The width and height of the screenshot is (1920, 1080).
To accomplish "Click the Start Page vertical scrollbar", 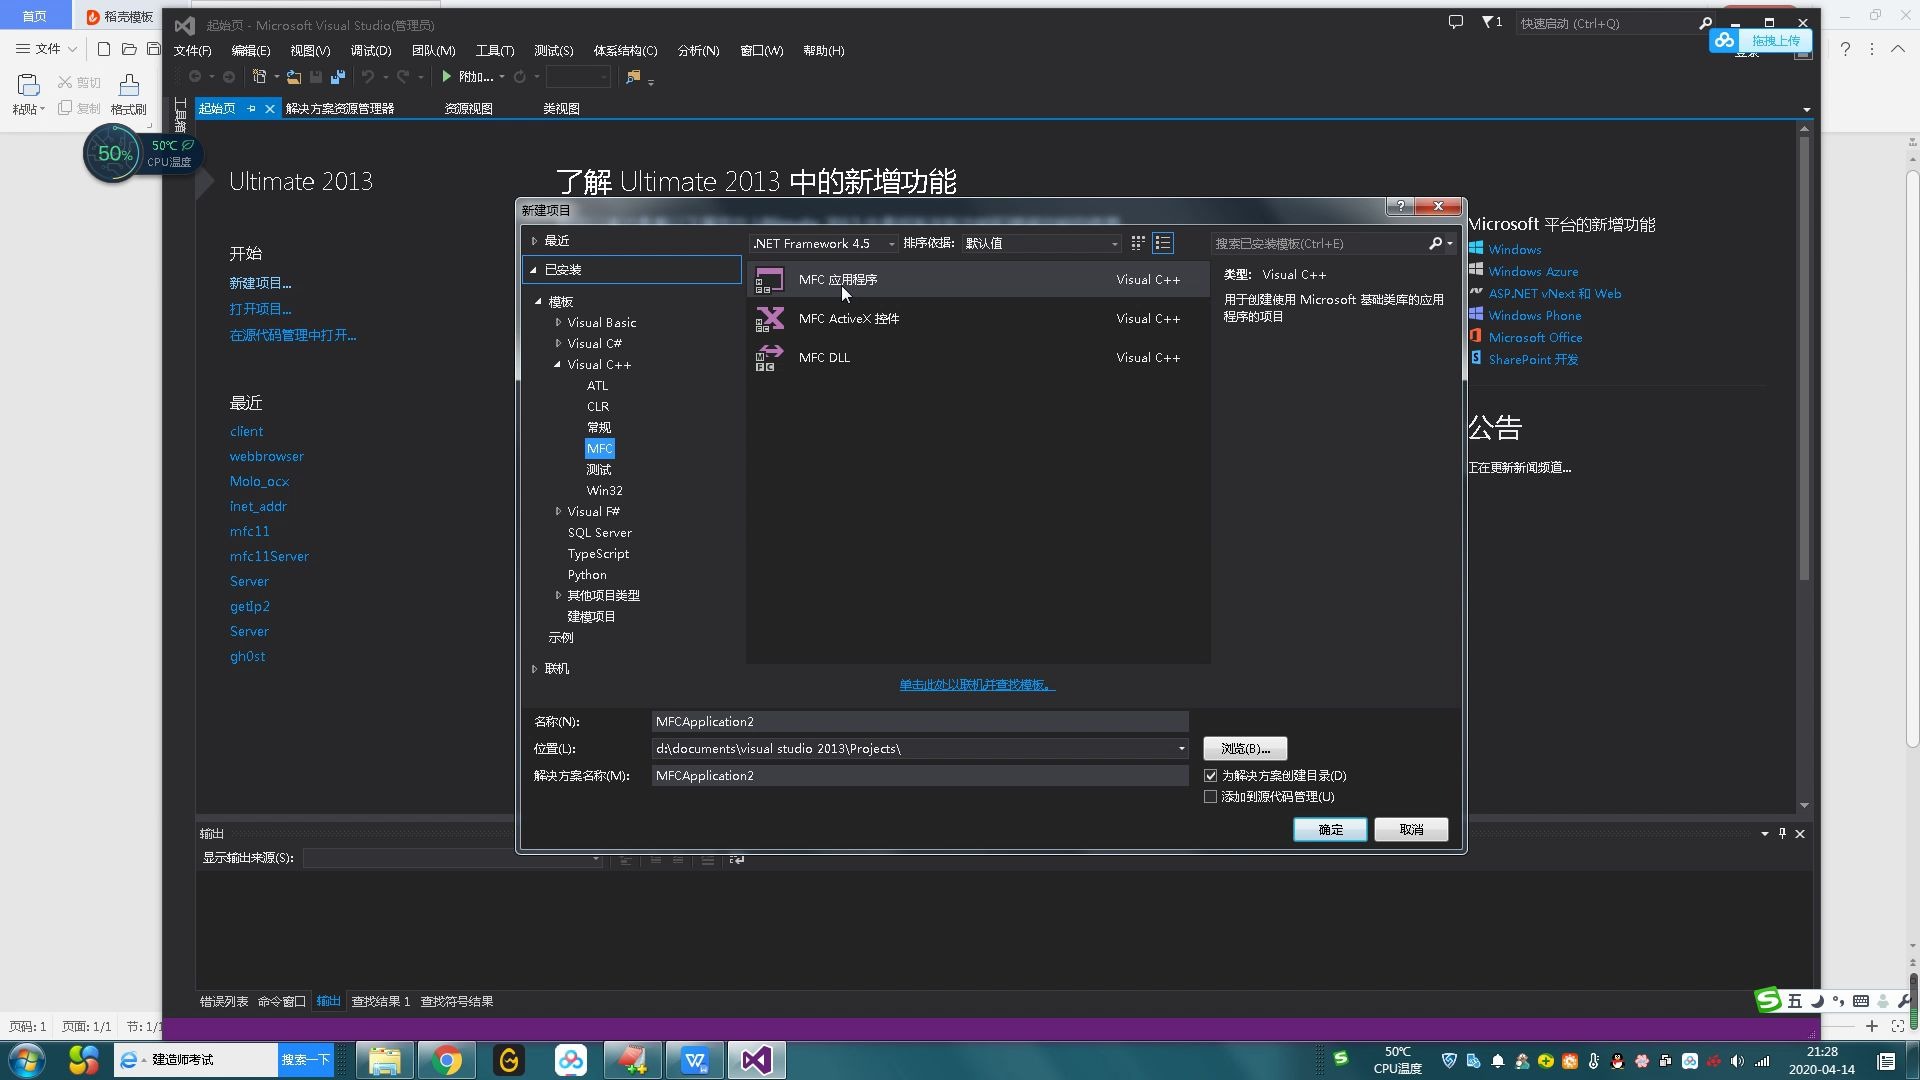I will (1804, 358).
